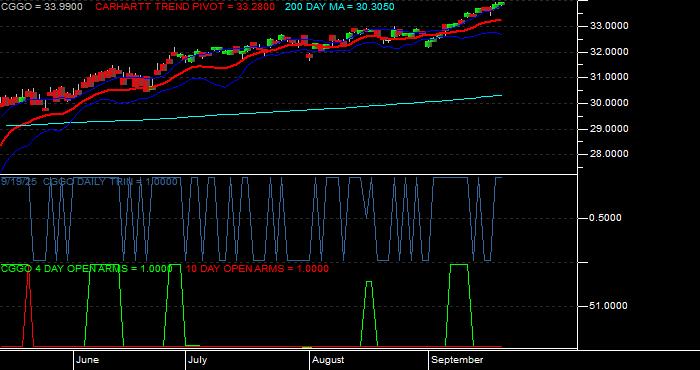Click the CGGO = 33.9900 price label
The image size is (700, 370).
tap(42, 7)
